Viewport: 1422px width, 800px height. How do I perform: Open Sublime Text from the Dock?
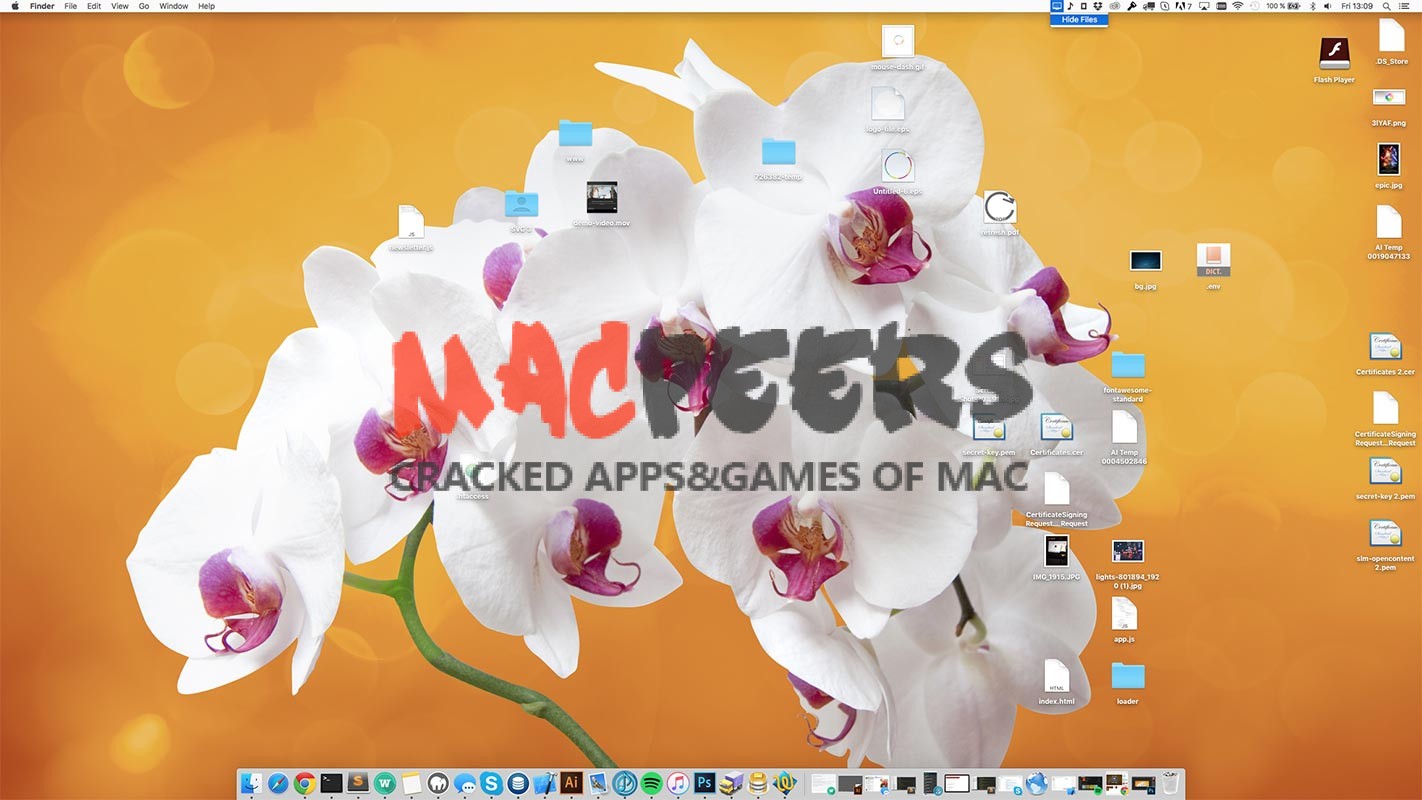pyautogui.click(x=359, y=784)
